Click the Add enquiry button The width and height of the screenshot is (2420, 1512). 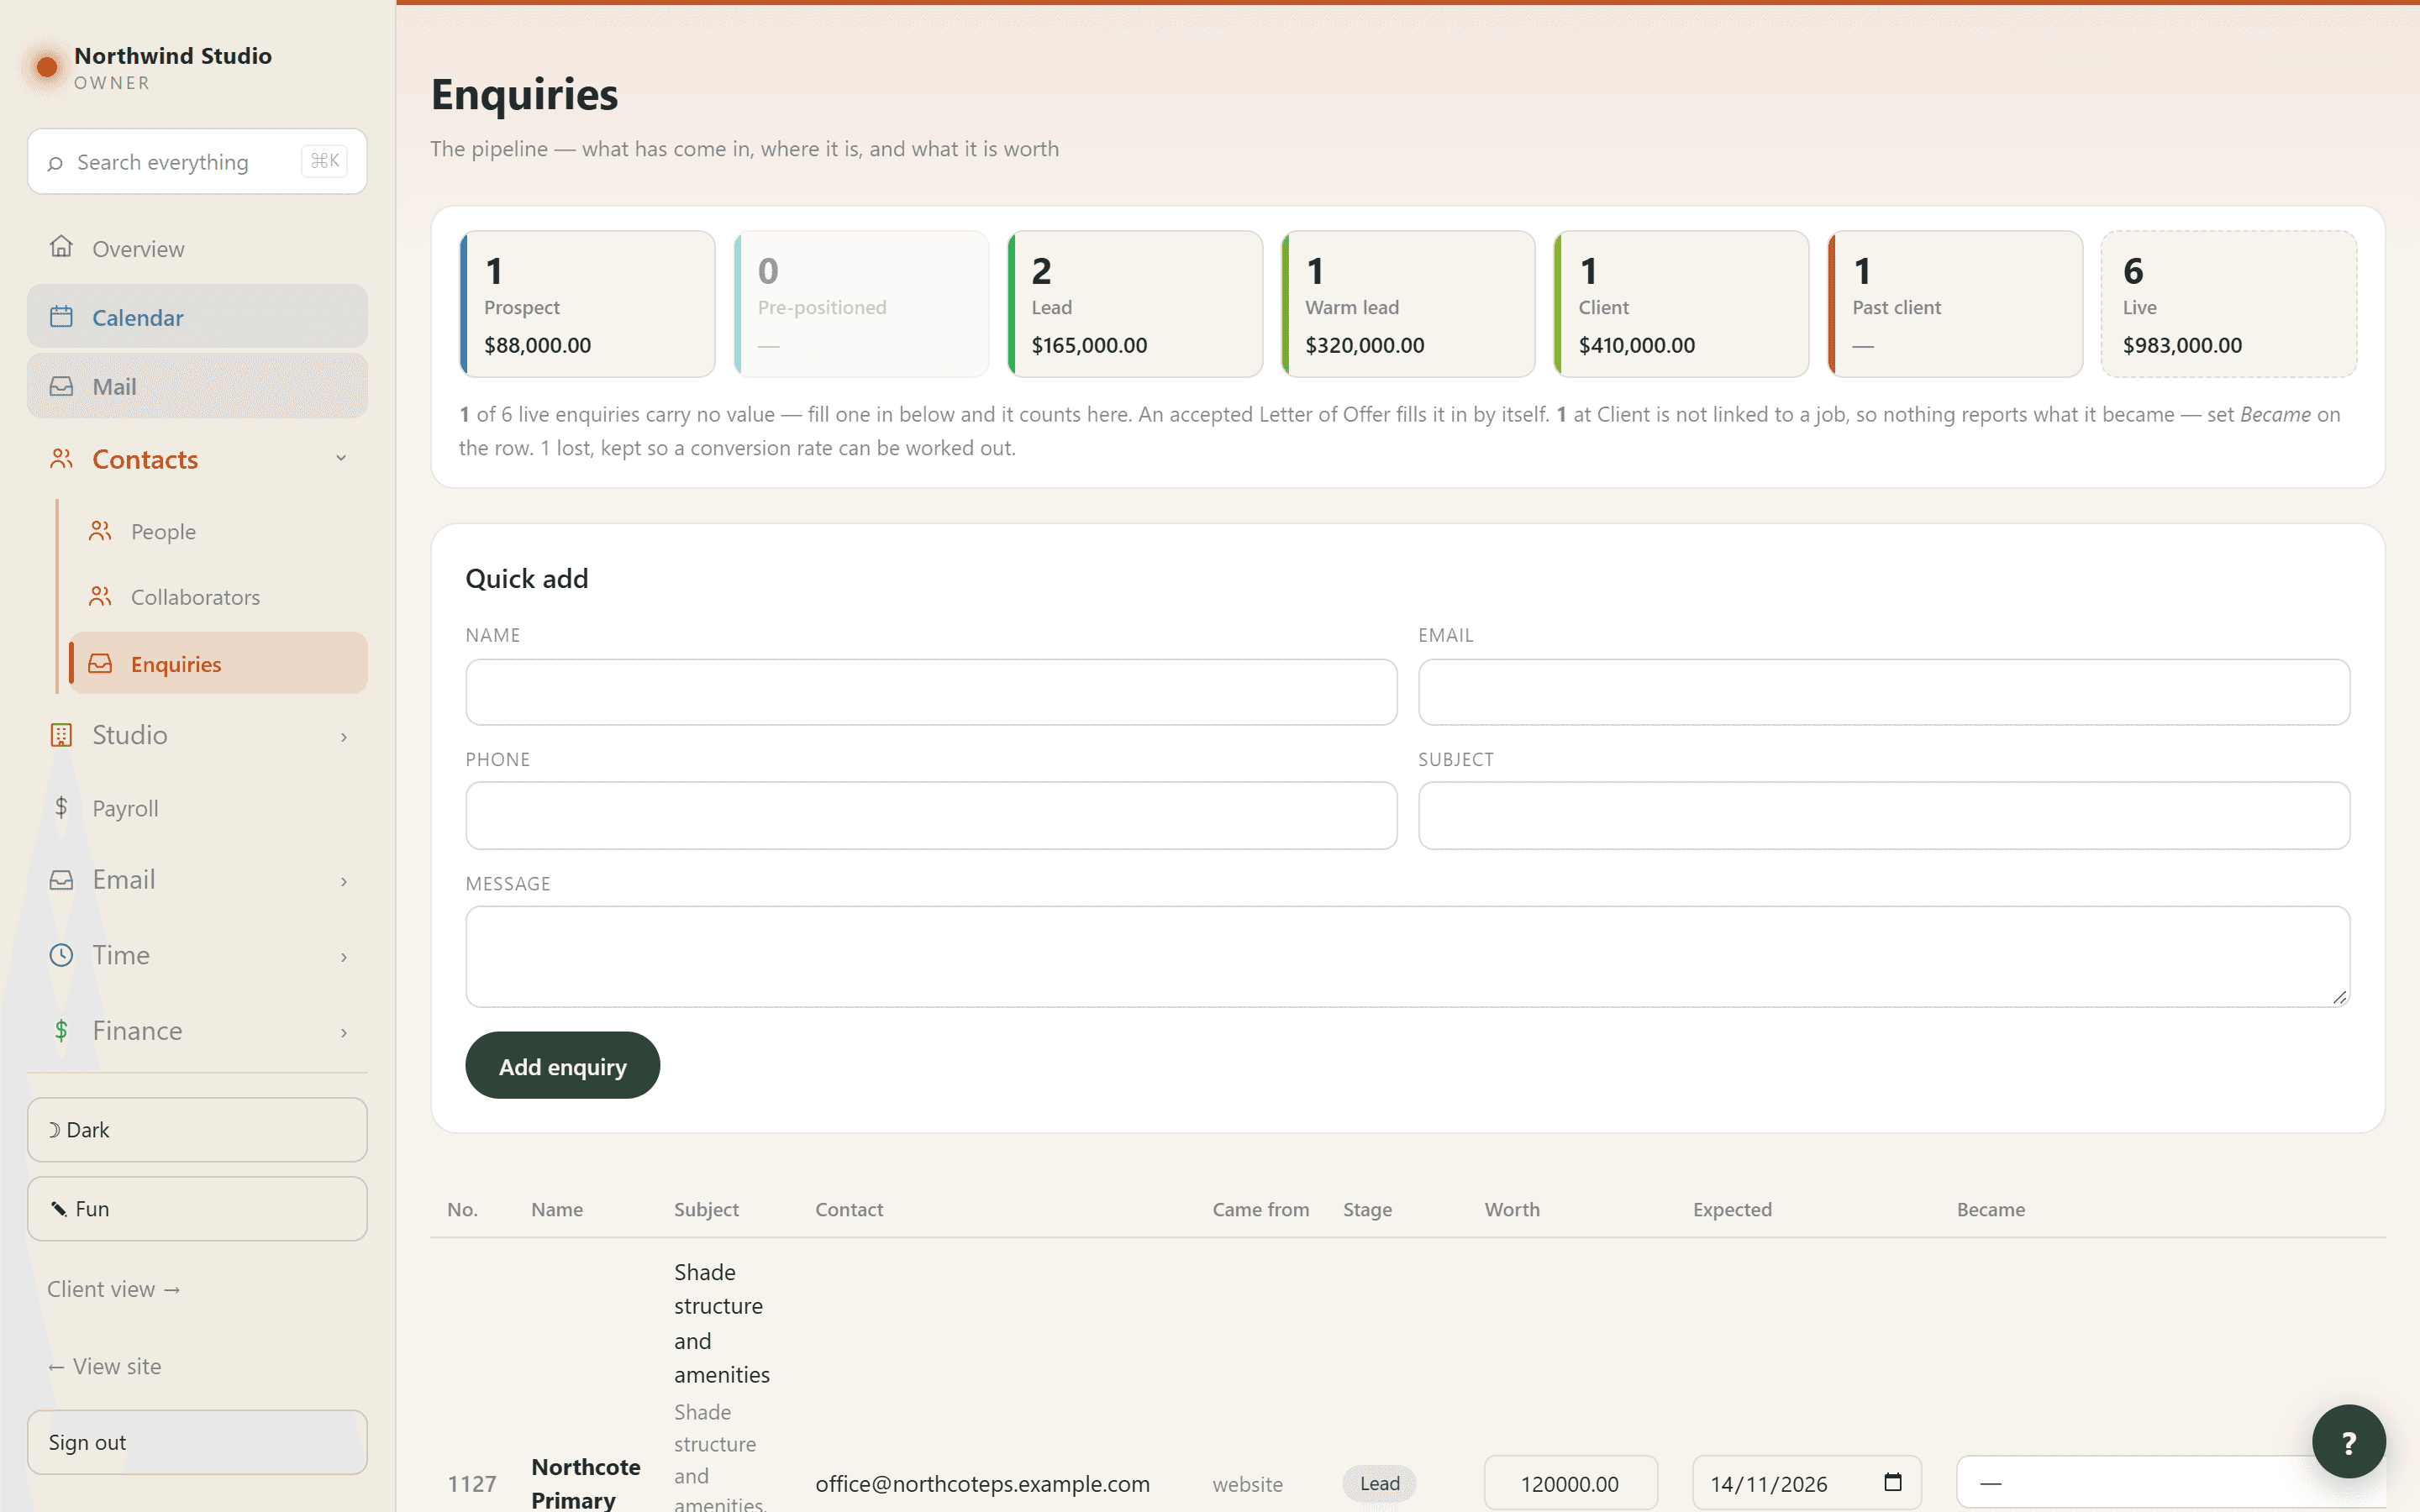click(562, 1066)
